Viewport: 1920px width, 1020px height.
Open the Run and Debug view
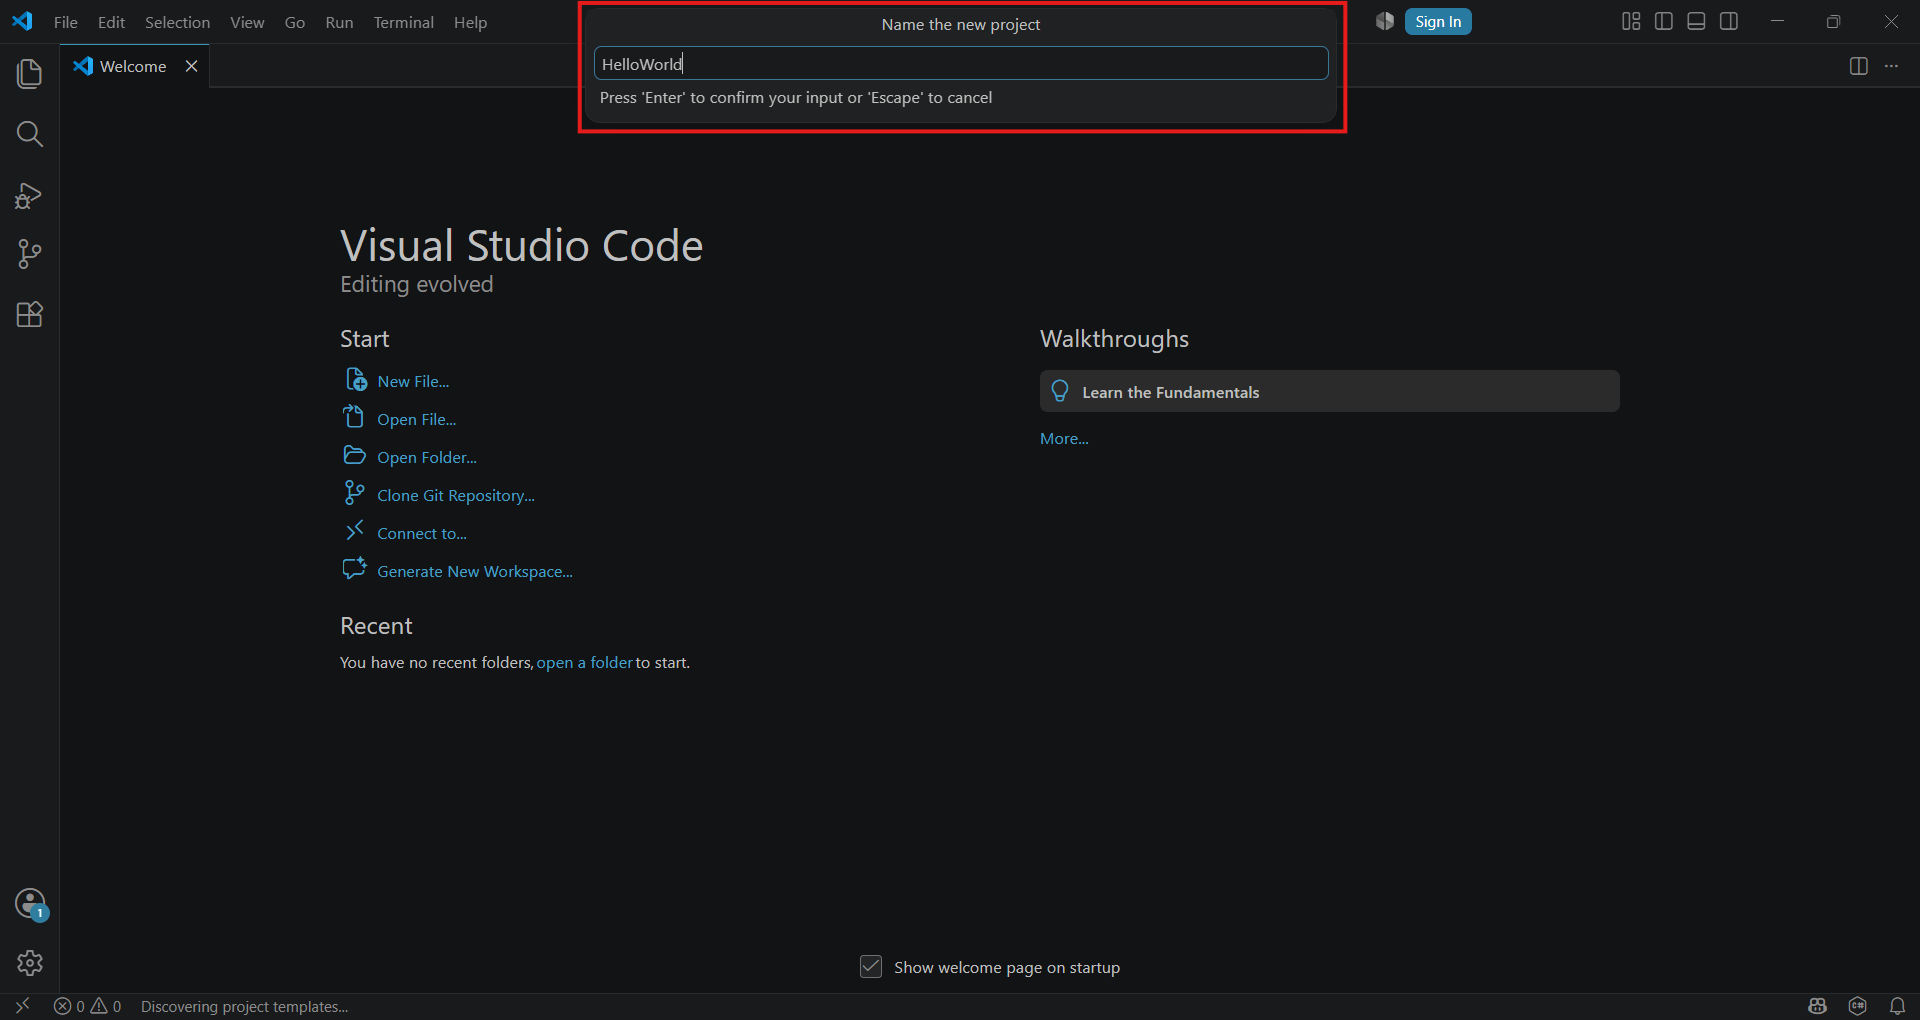click(30, 195)
